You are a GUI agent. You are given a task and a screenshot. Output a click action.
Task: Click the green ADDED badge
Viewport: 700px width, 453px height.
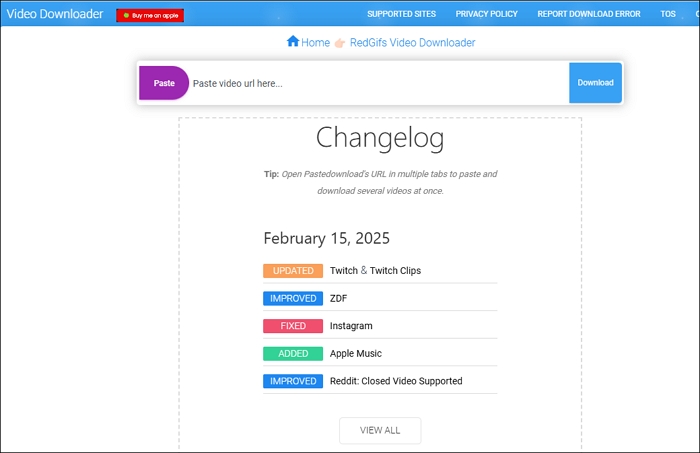pyautogui.click(x=293, y=354)
